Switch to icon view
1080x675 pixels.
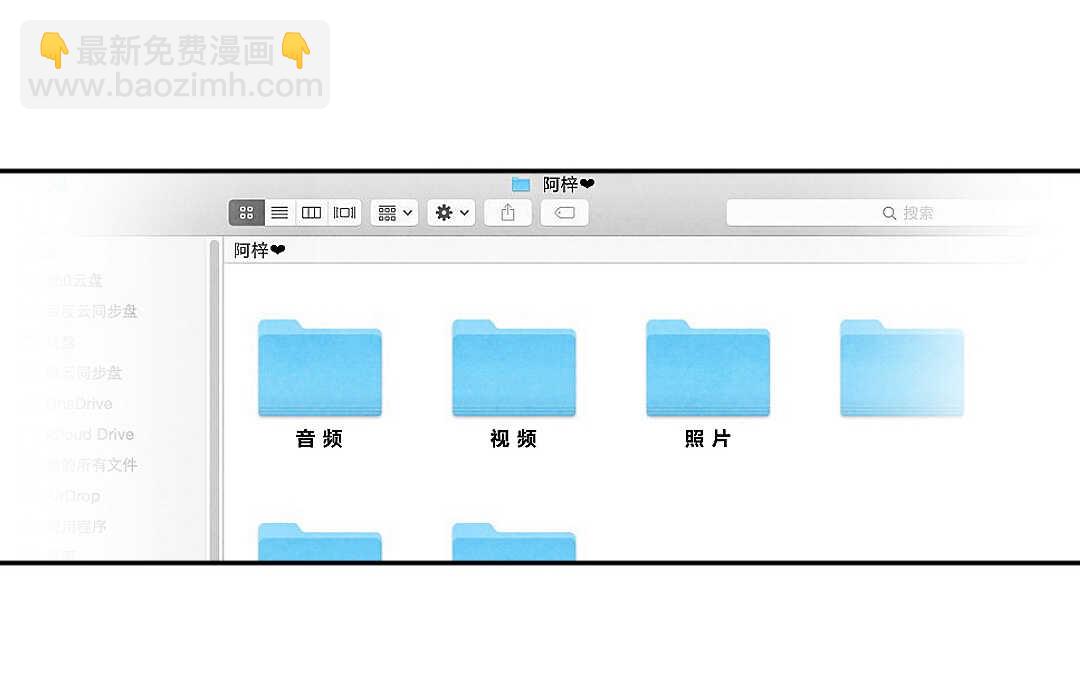[x=247, y=213]
